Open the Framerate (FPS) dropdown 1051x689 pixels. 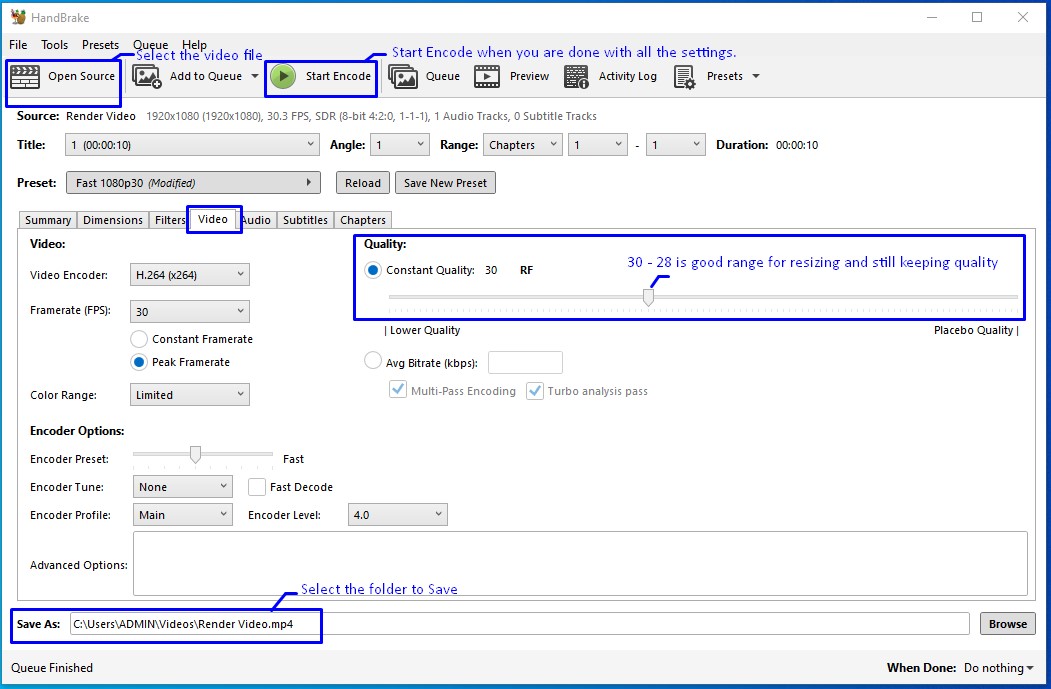coord(190,312)
